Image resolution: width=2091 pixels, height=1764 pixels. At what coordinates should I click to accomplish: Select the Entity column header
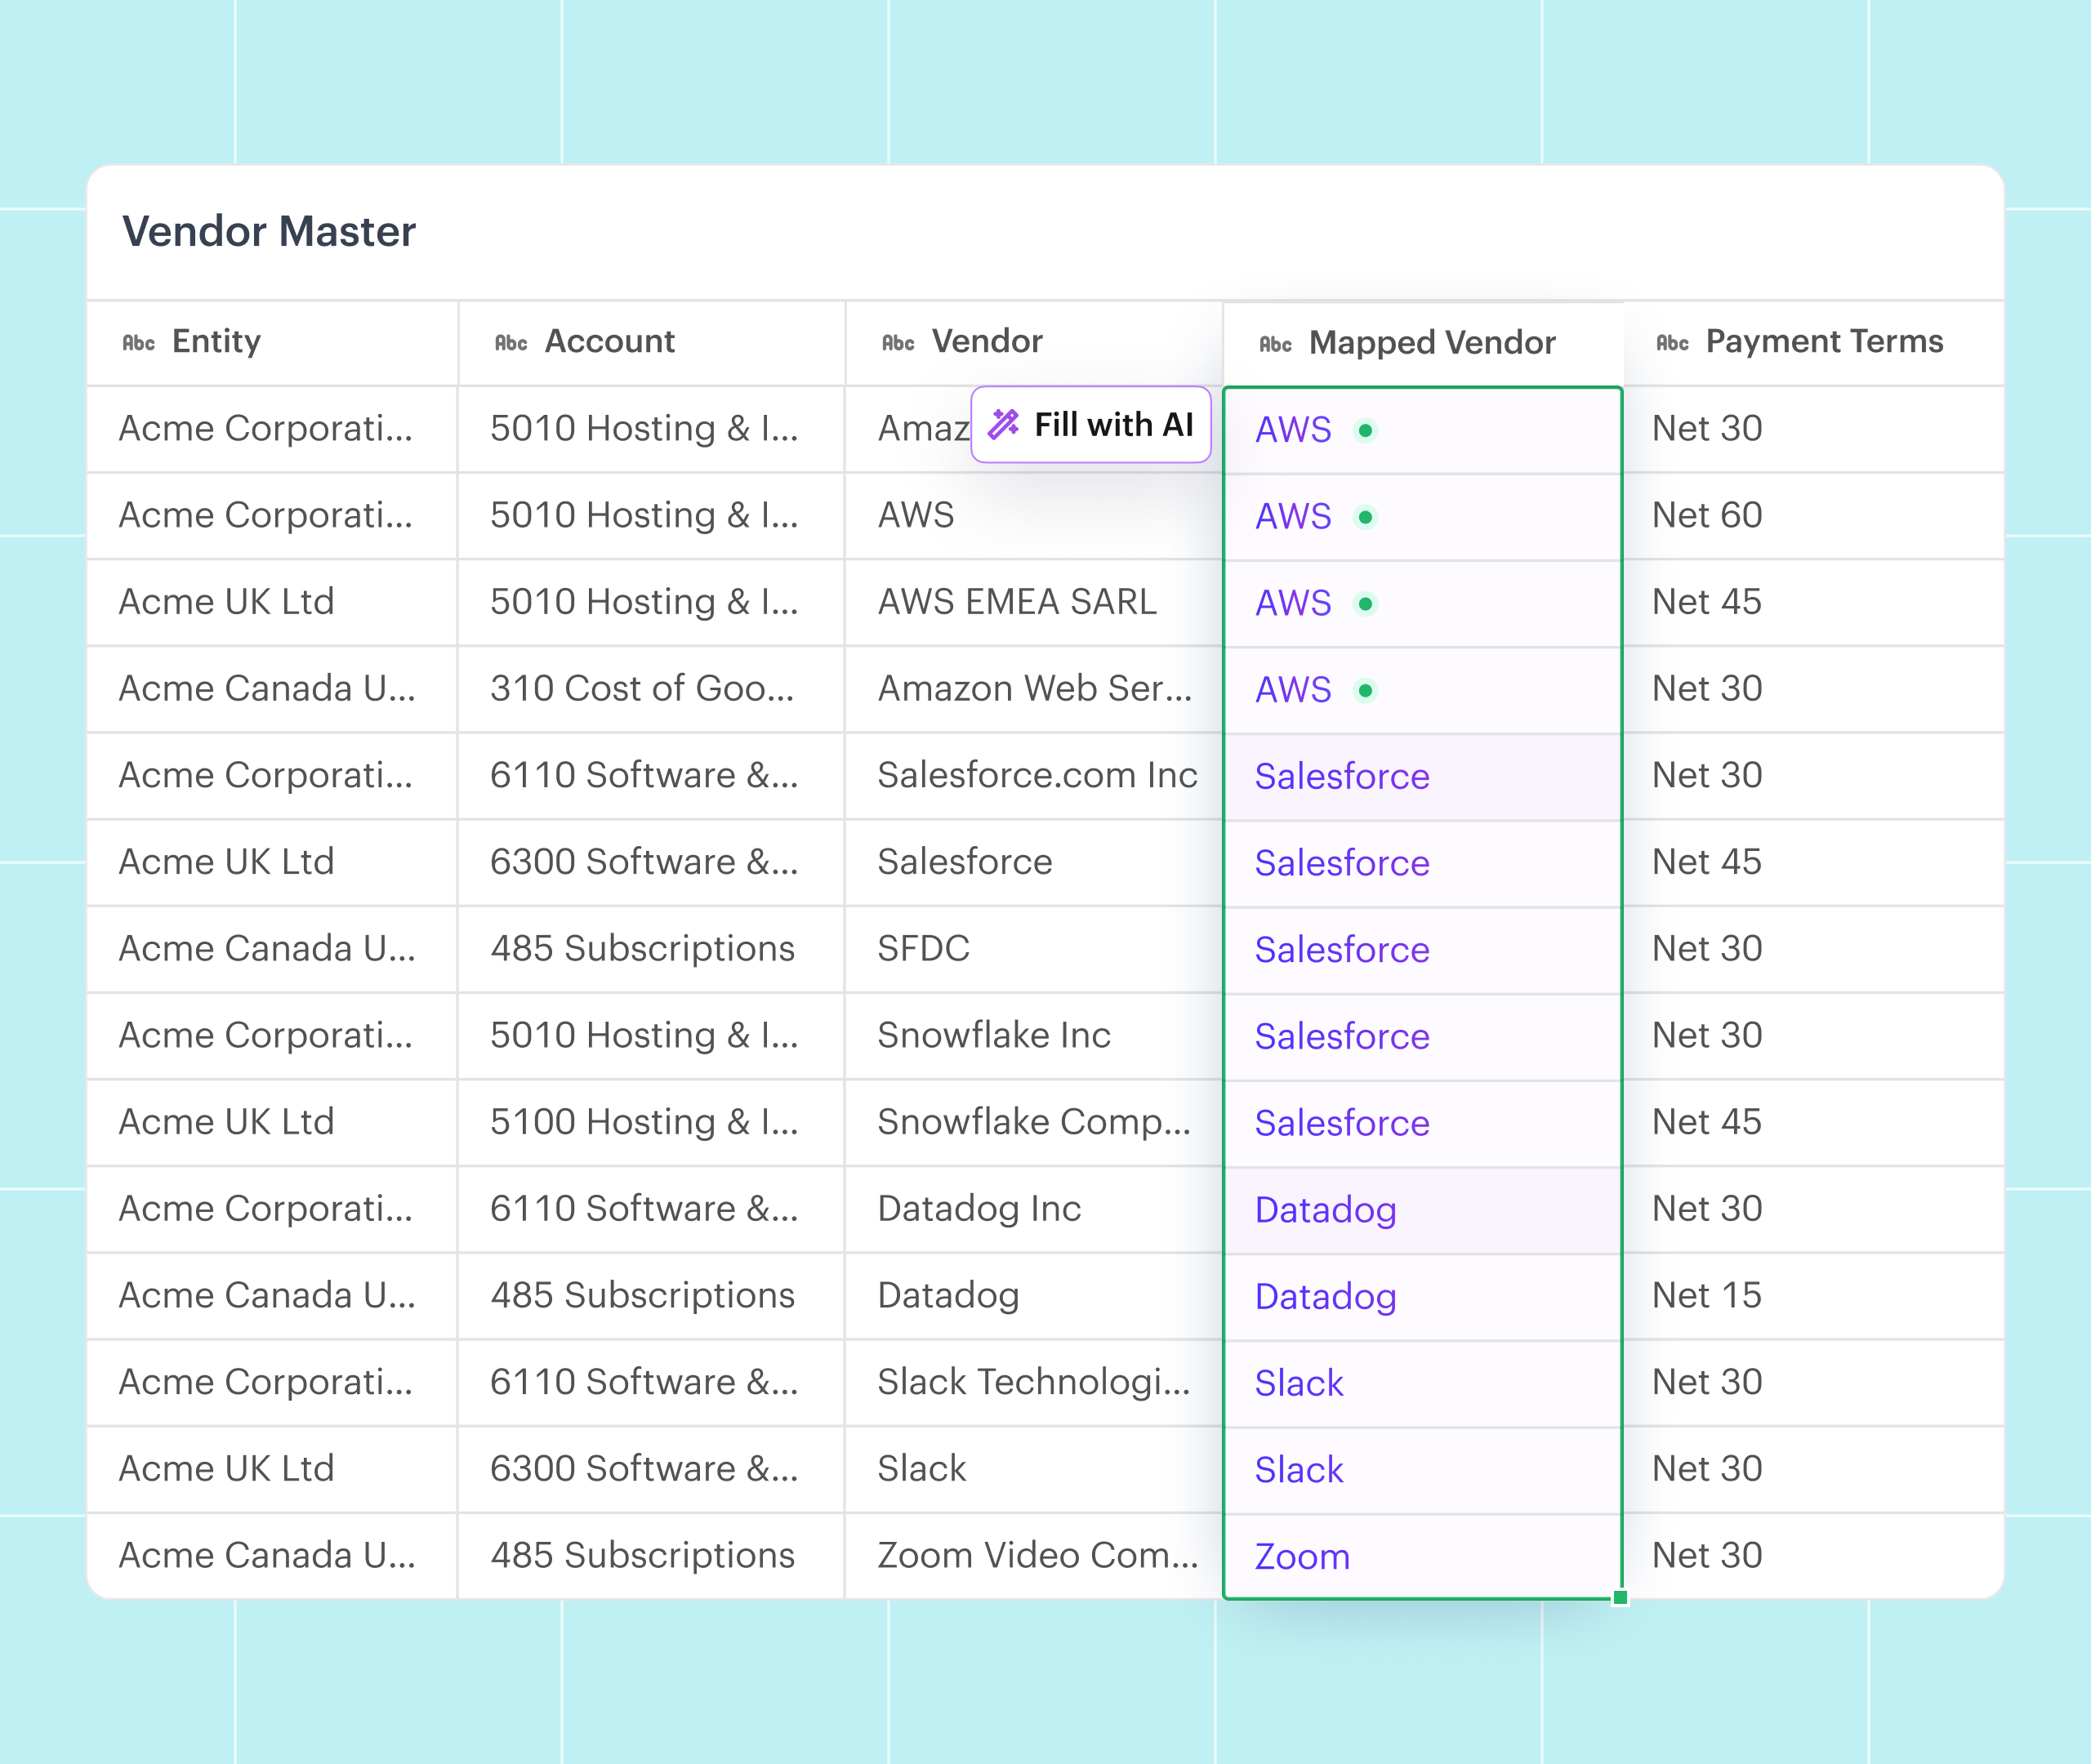272,343
